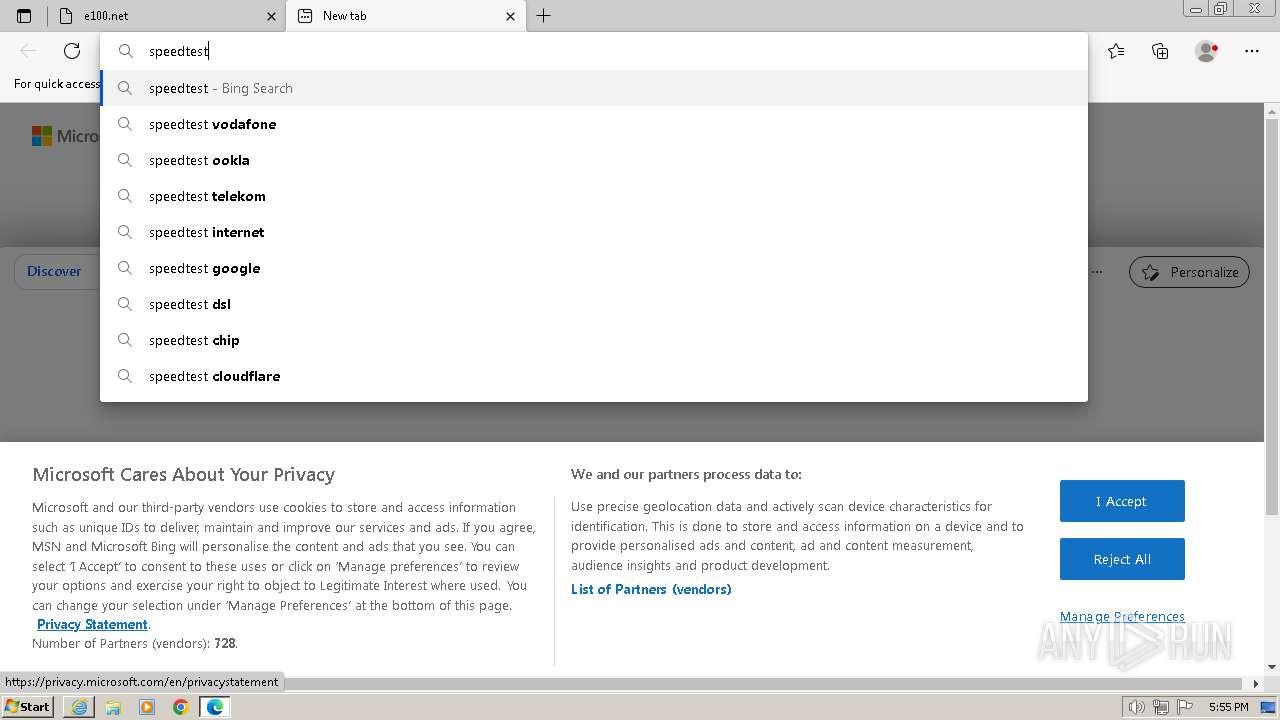Click the 5:55 PM system clock
The image size is (1280, 720).
click(x=1228, y=707)
